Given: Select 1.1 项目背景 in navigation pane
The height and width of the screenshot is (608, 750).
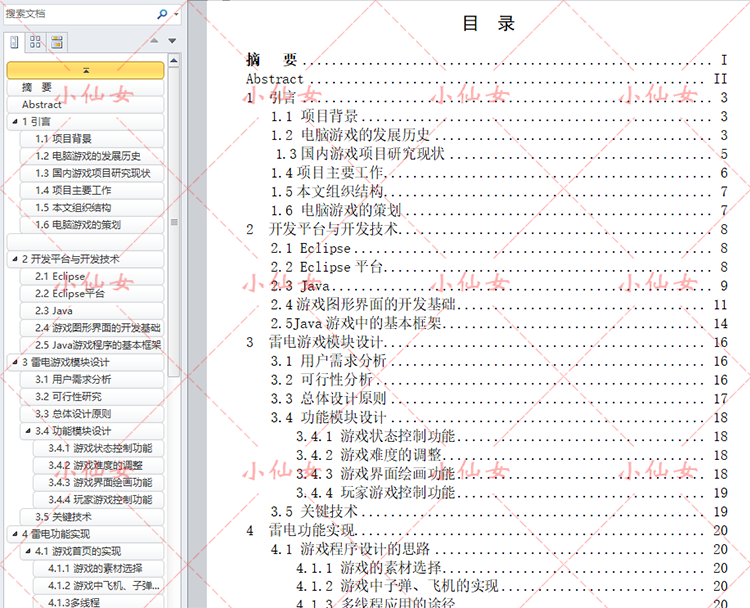Looking at the screenshot, I should (x=92, y=139).
